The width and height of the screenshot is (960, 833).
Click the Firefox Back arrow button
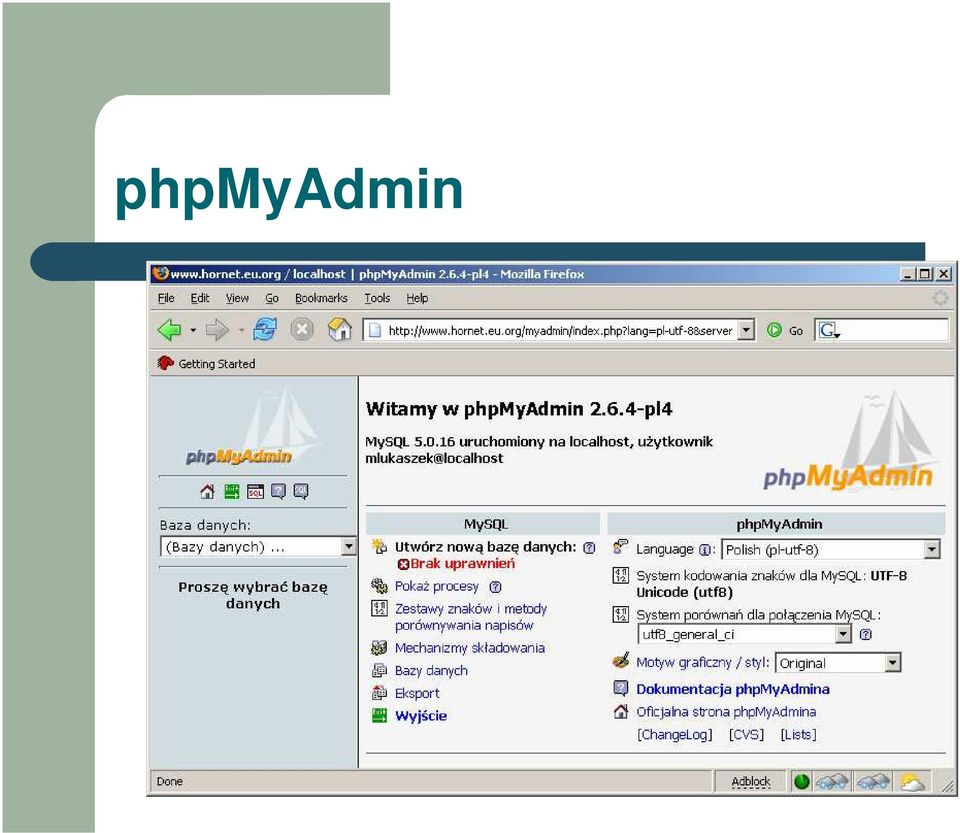tap(170, 331)
